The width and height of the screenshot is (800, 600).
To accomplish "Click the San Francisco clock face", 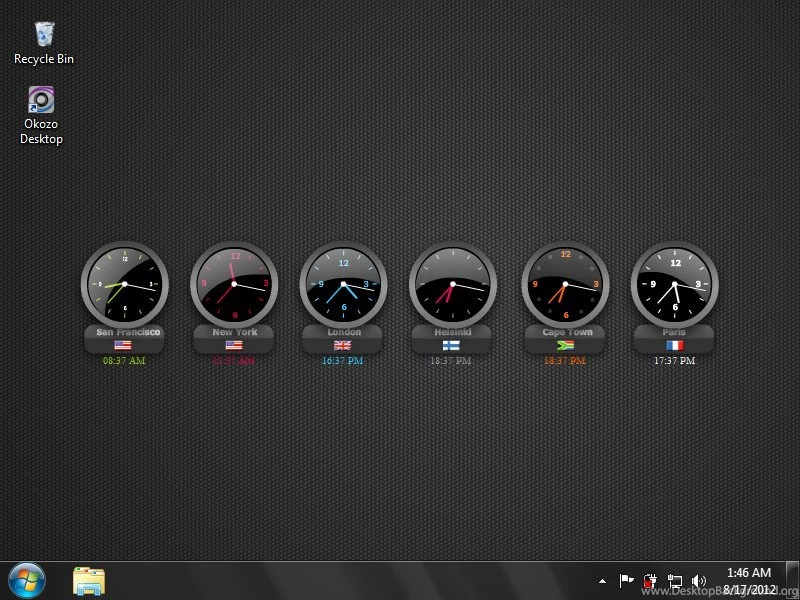I will click(124, 284).
